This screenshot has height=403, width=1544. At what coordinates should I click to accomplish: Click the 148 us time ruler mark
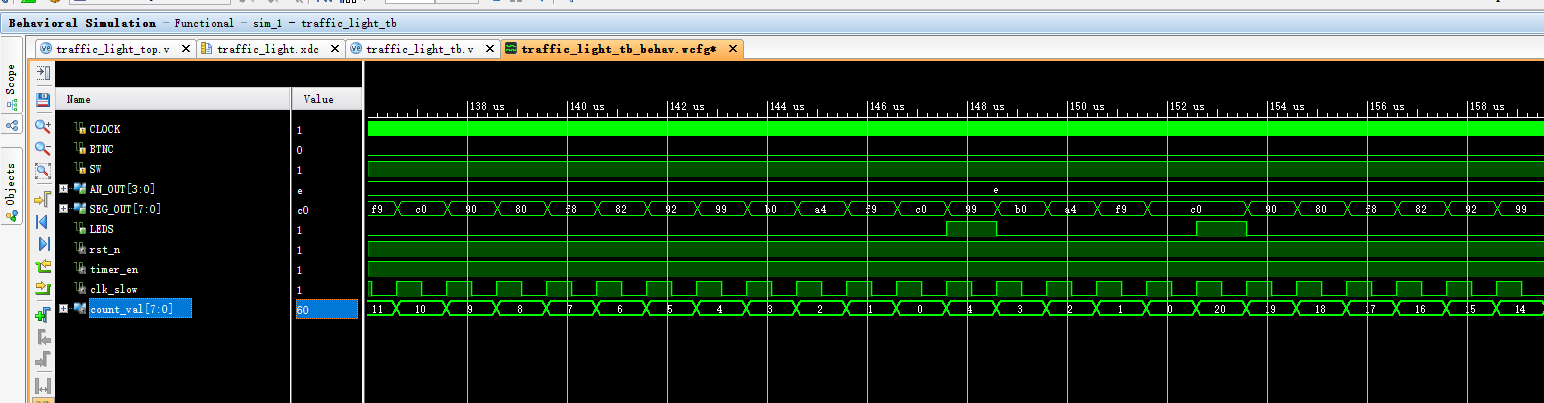[x=986, y=106]
